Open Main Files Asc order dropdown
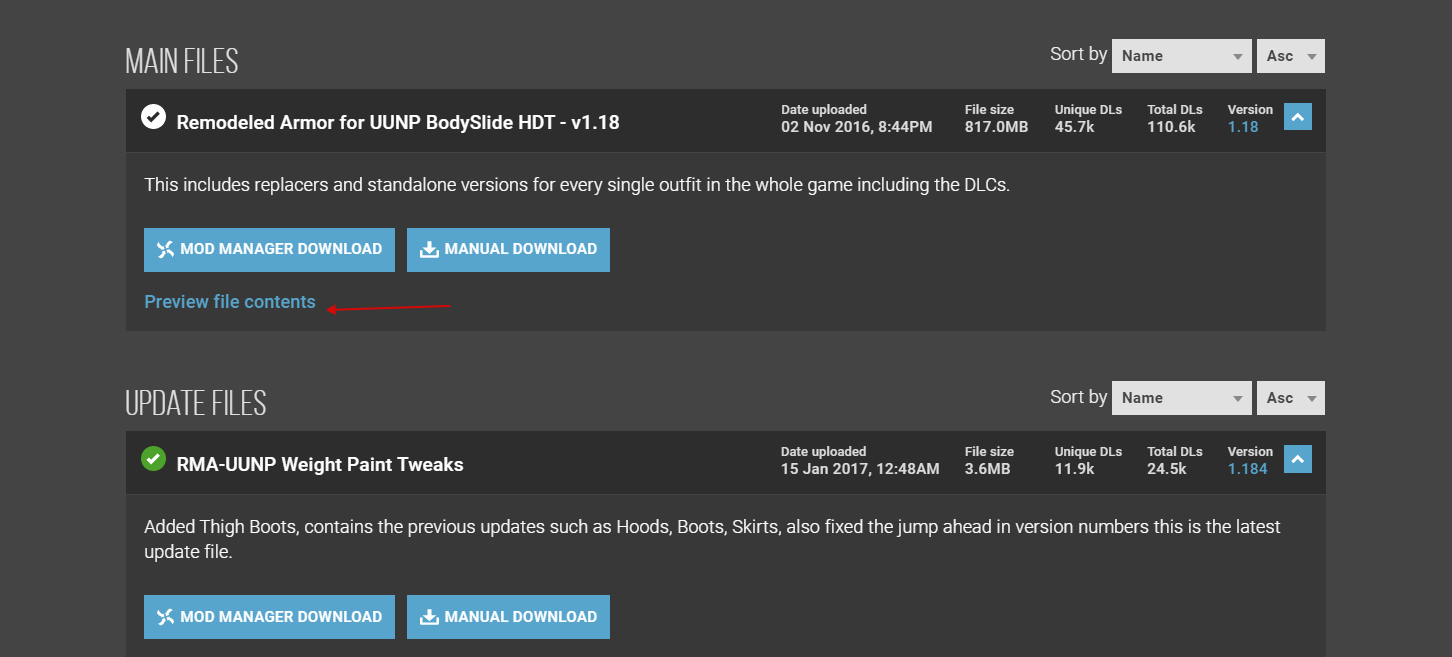The image size is (1452, 657). [x=1290, y=56]
